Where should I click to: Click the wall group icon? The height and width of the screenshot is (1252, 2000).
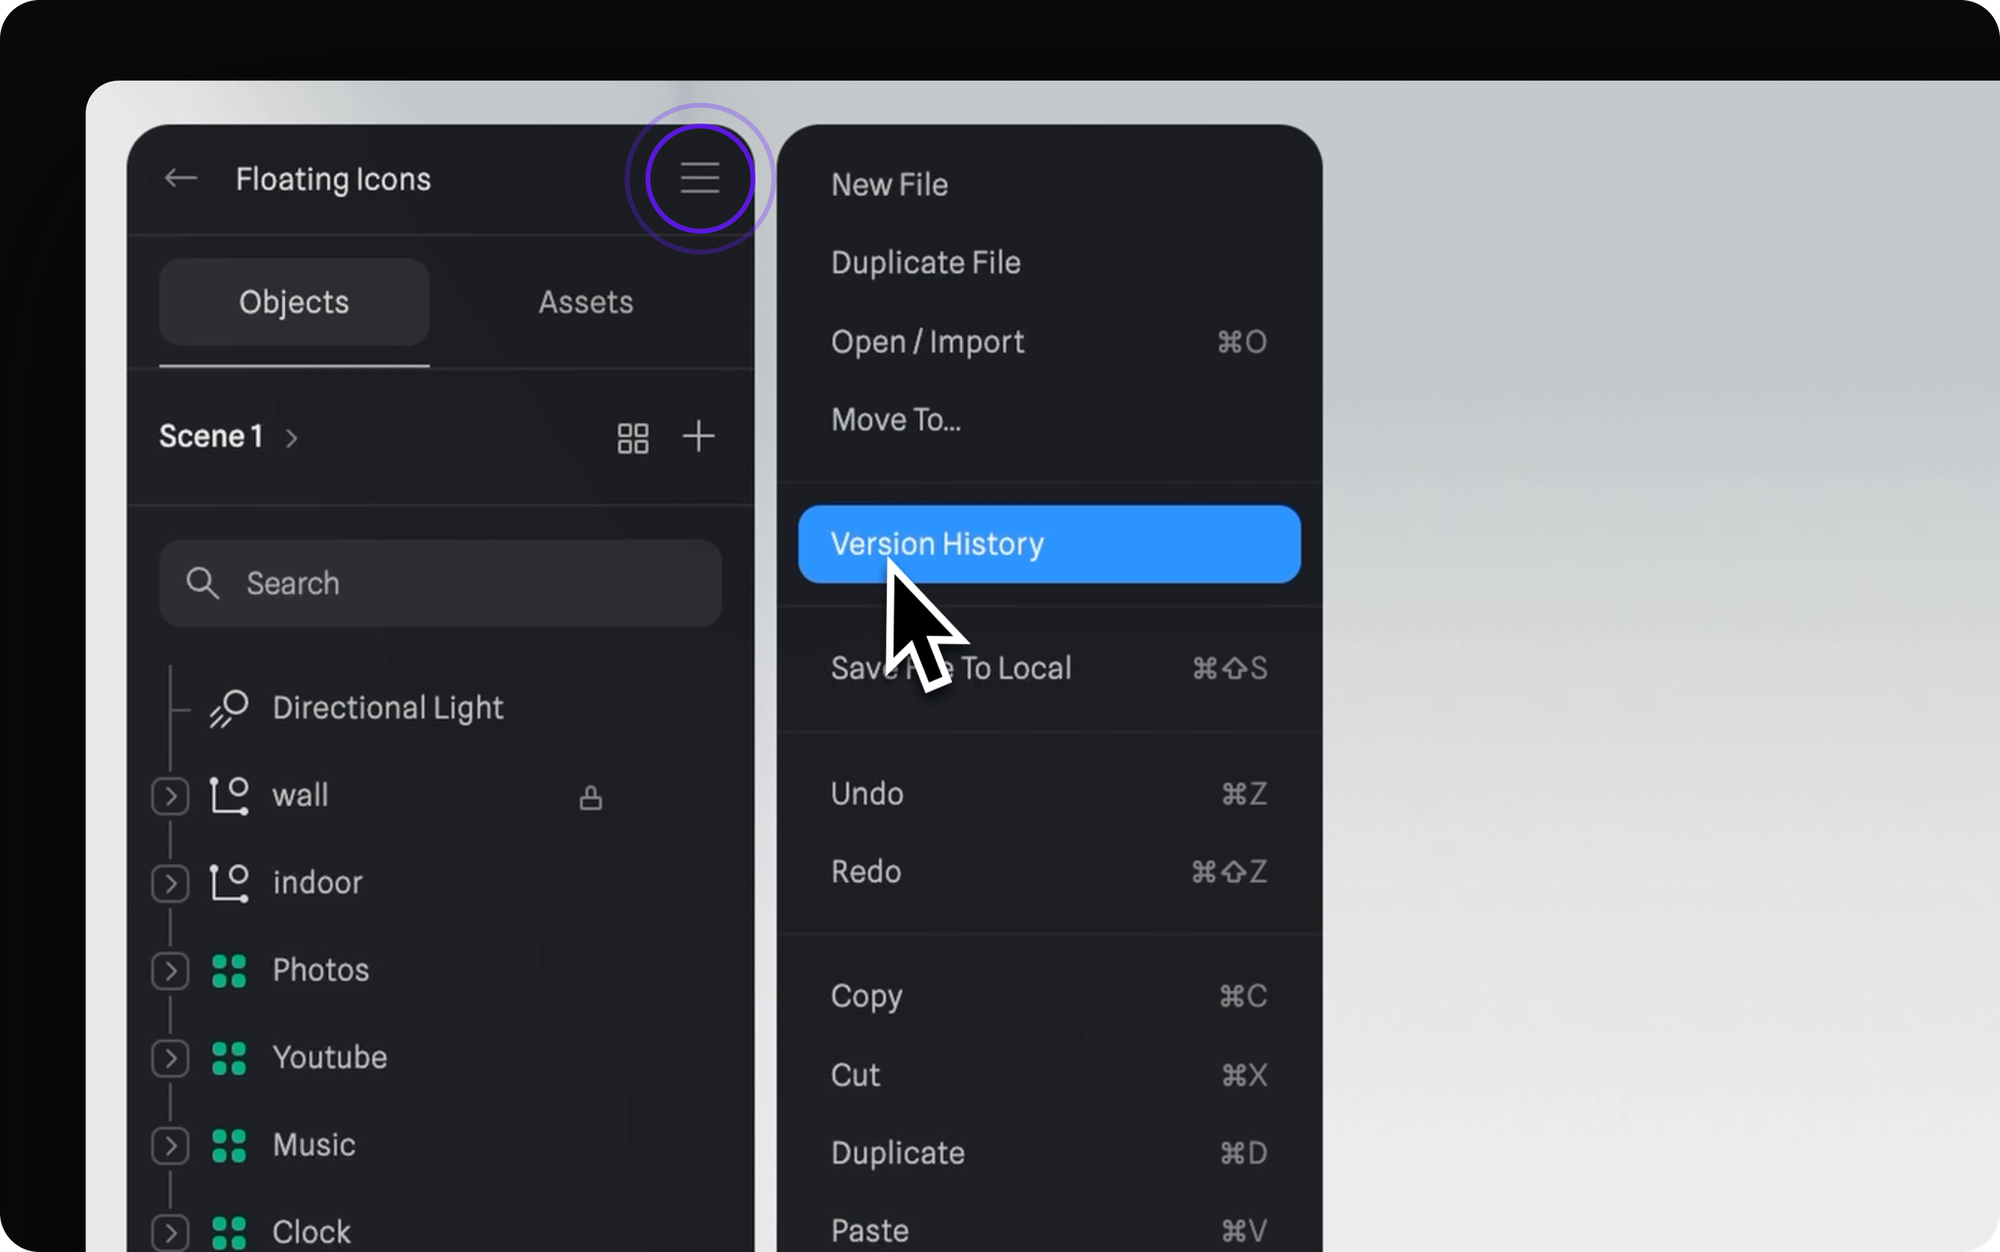click(x=229, y=795)
